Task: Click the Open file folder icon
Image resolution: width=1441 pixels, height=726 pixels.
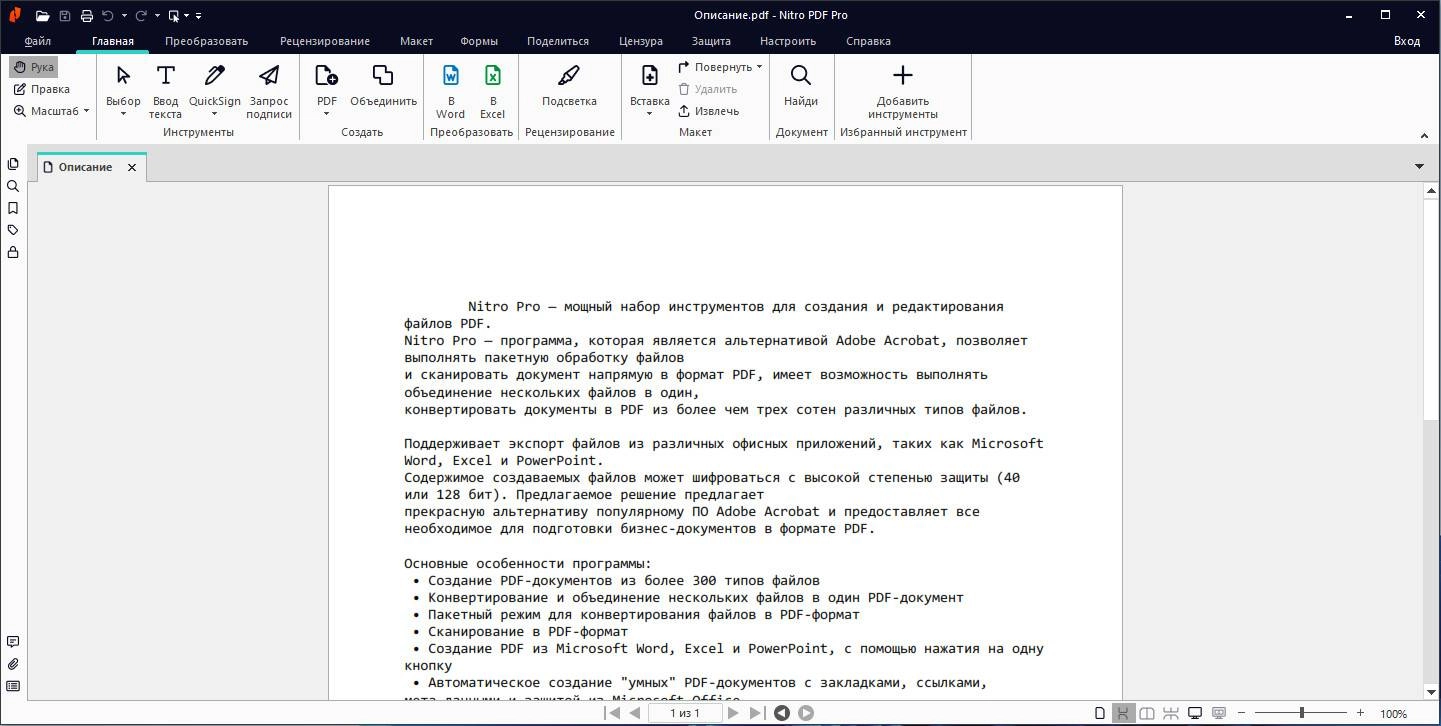Action: (42, 15)
